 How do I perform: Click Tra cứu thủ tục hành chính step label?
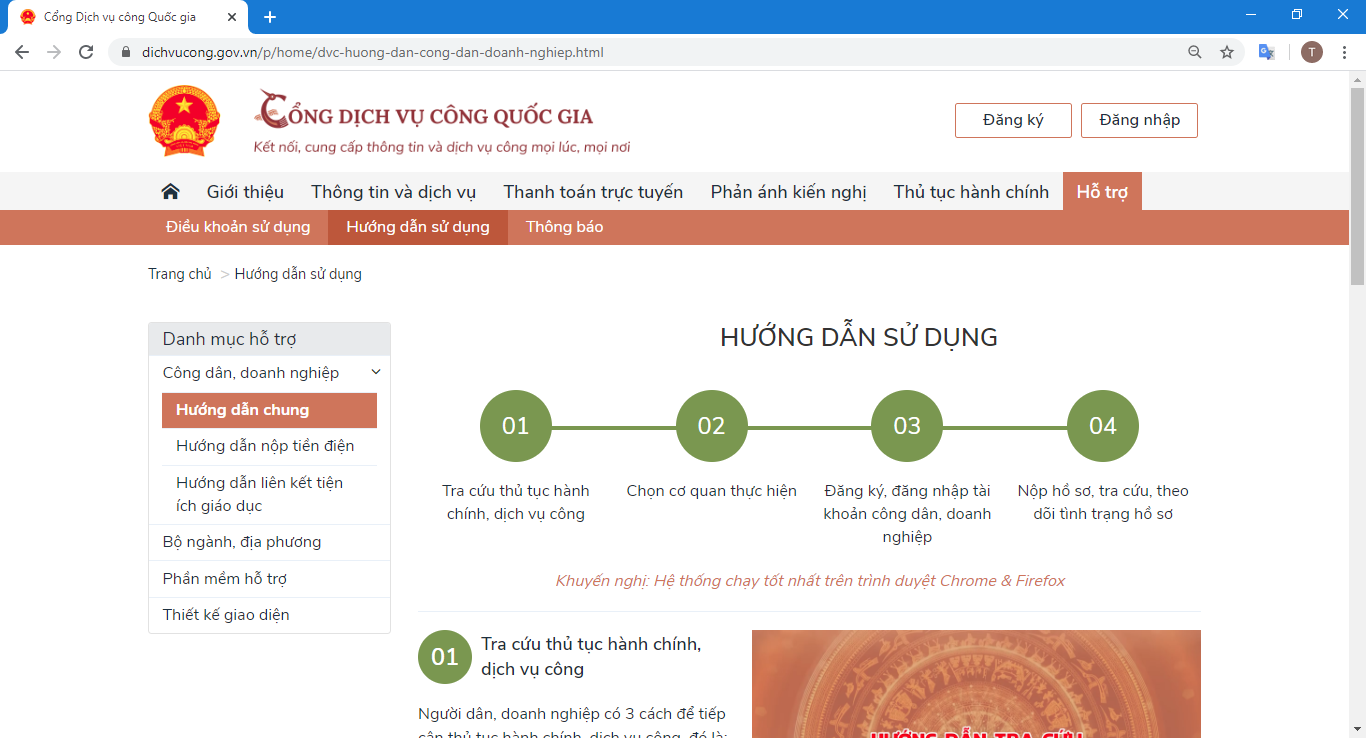click(515, 502)
